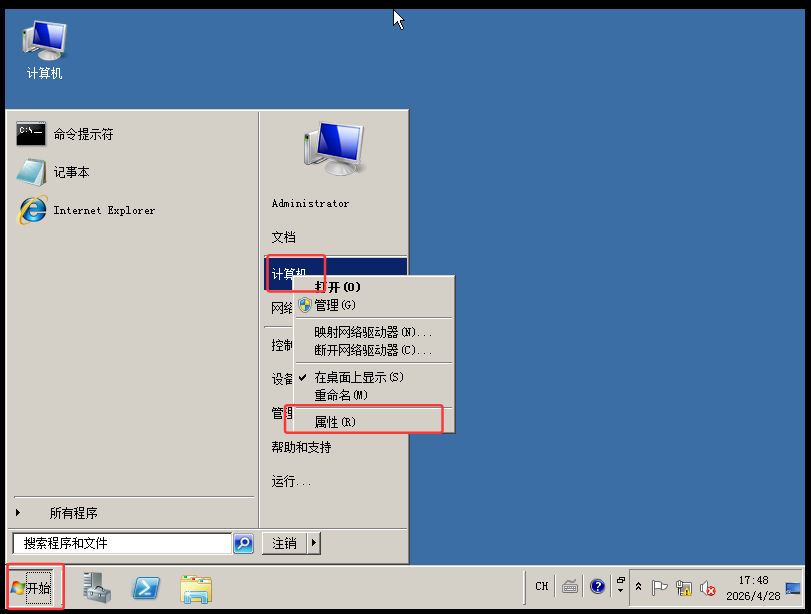Open Windows Explorer from the taskbar
This screenshot has width=811, height=614.
pyautogui.click(x=196, y=589)
